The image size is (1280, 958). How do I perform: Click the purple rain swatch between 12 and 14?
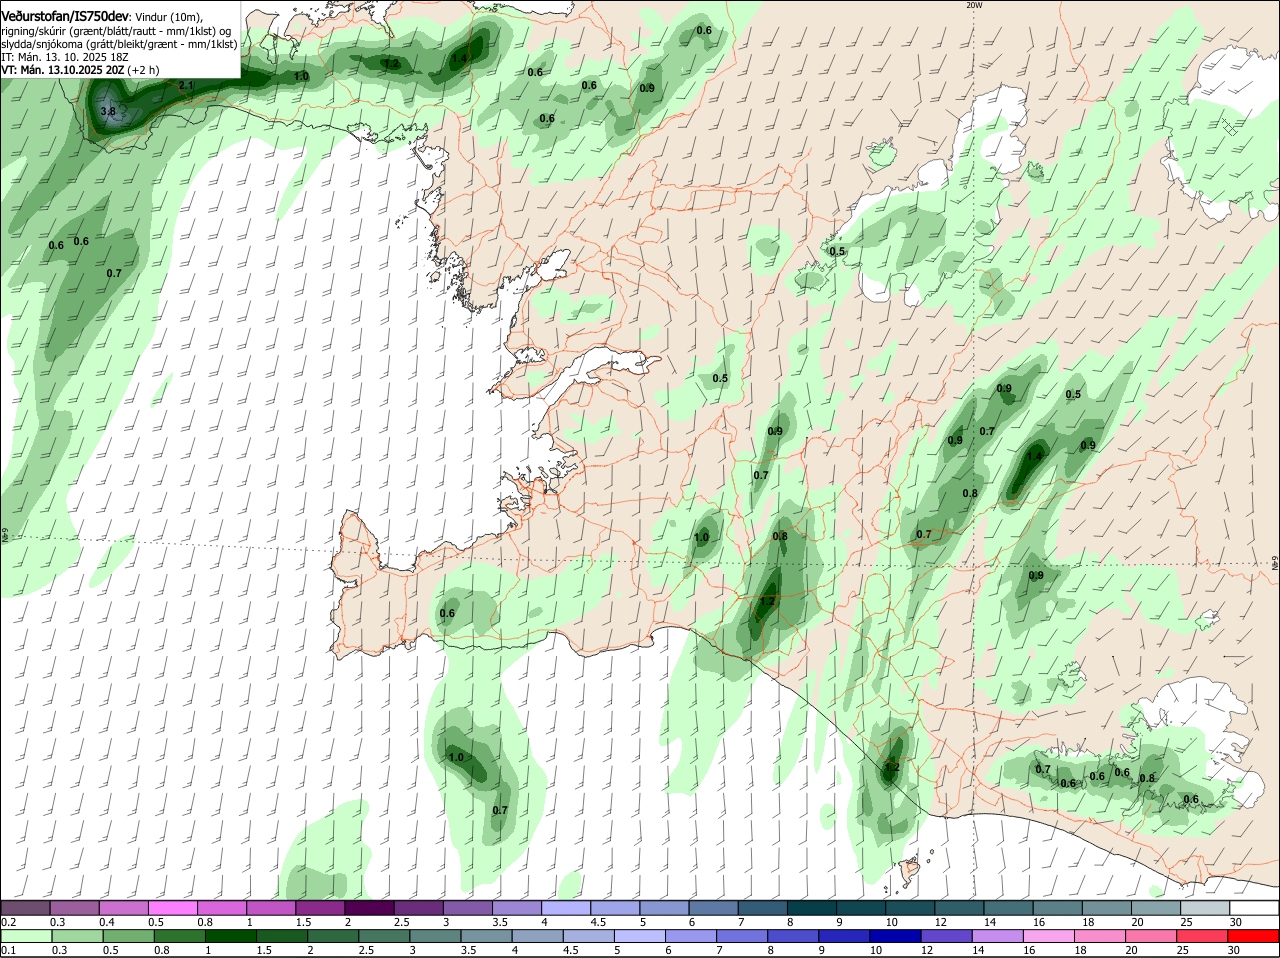point(947,937)
